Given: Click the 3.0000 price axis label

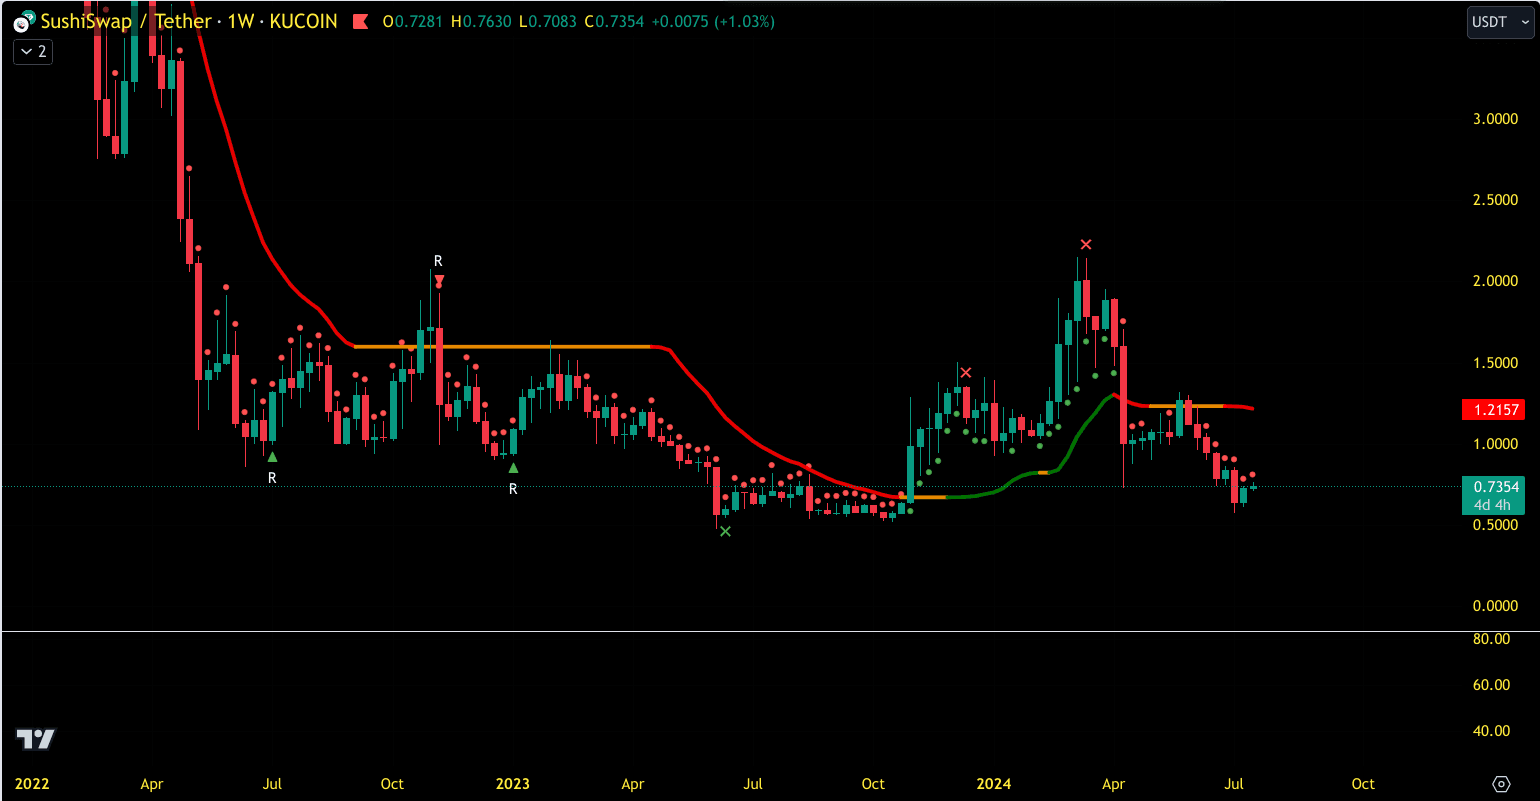Looking at the screenshot, I should (x=1496, y=119).
